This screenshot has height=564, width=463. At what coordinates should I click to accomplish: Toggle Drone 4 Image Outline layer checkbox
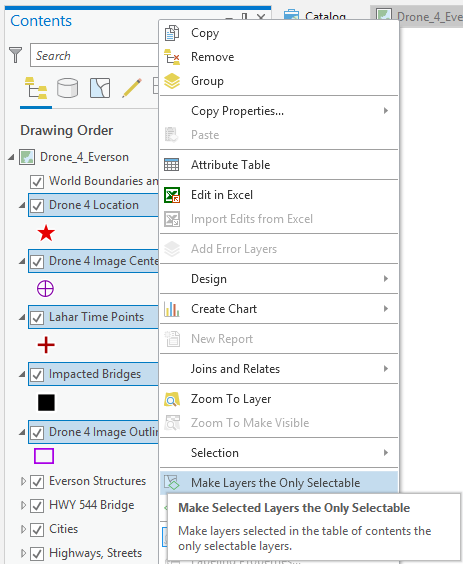pyautogui.click(x=37, y=433)
